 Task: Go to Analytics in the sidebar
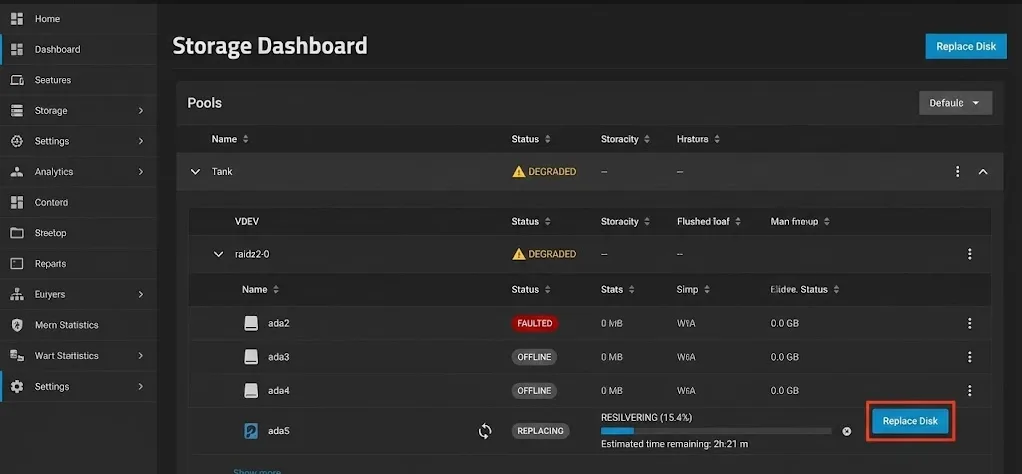pos(54,172)
